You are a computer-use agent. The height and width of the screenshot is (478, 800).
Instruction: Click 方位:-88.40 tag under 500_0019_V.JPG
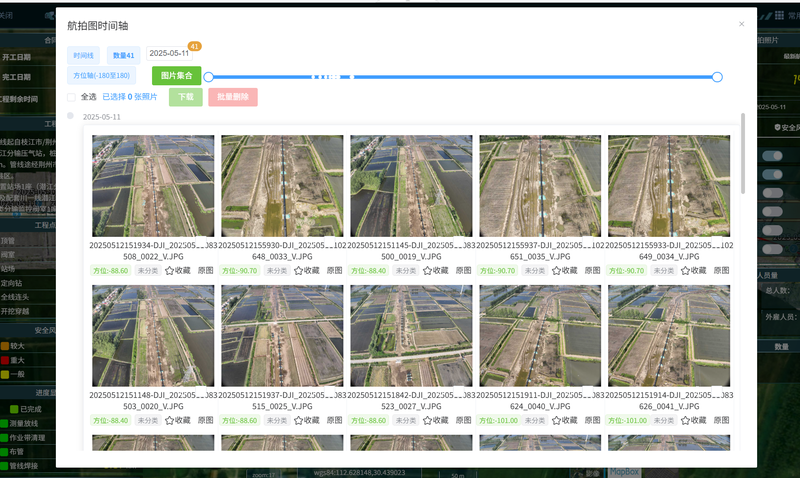click(x=369, y=271)
